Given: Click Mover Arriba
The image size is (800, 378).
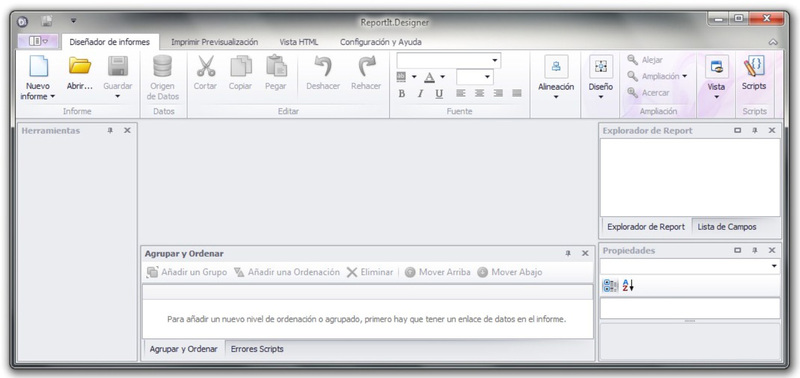Looking at the screenshot, I should pyautogui.click(x=437, y=272).
